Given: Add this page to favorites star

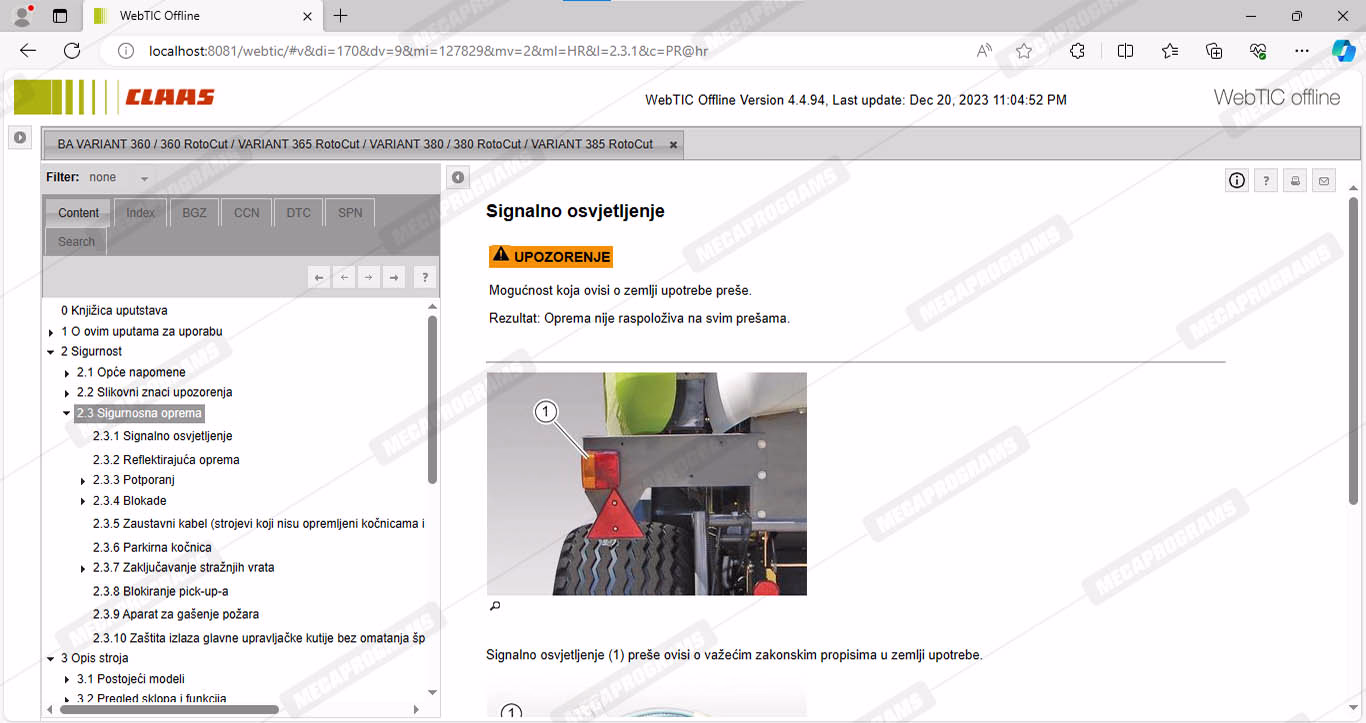Looking at the screenshot, I should pyautogui.click(x=1024, y=51).
